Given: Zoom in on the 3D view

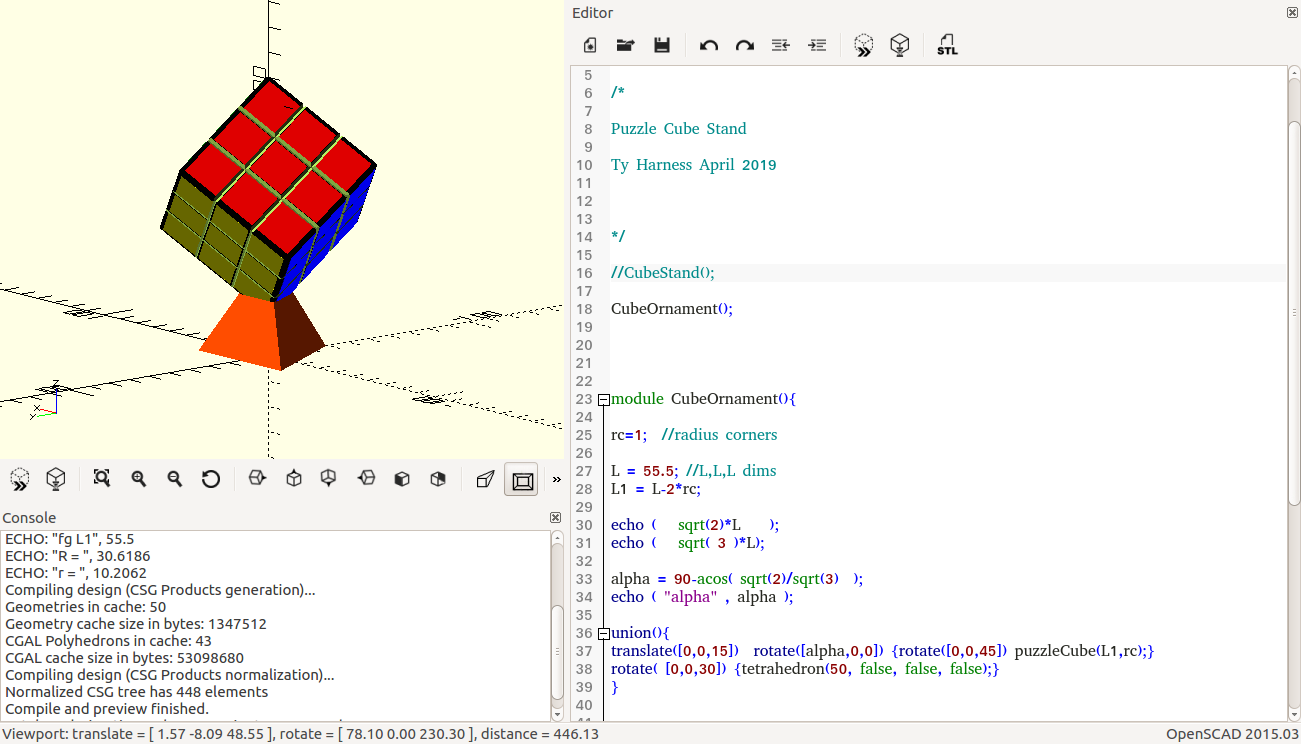Looking at the screenshot, I should (x=138, y=479).
